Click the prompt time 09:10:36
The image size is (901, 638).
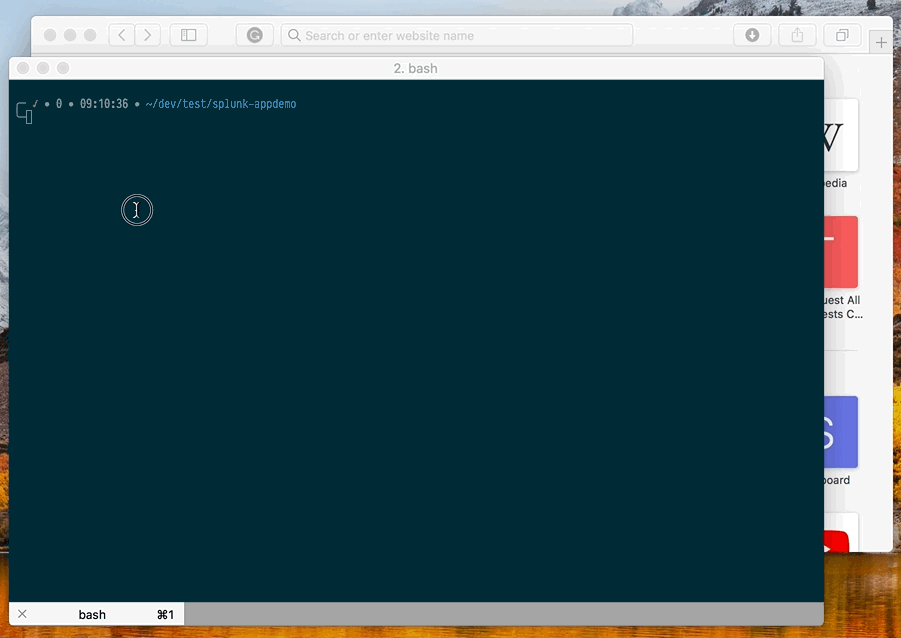click(104, 104)
